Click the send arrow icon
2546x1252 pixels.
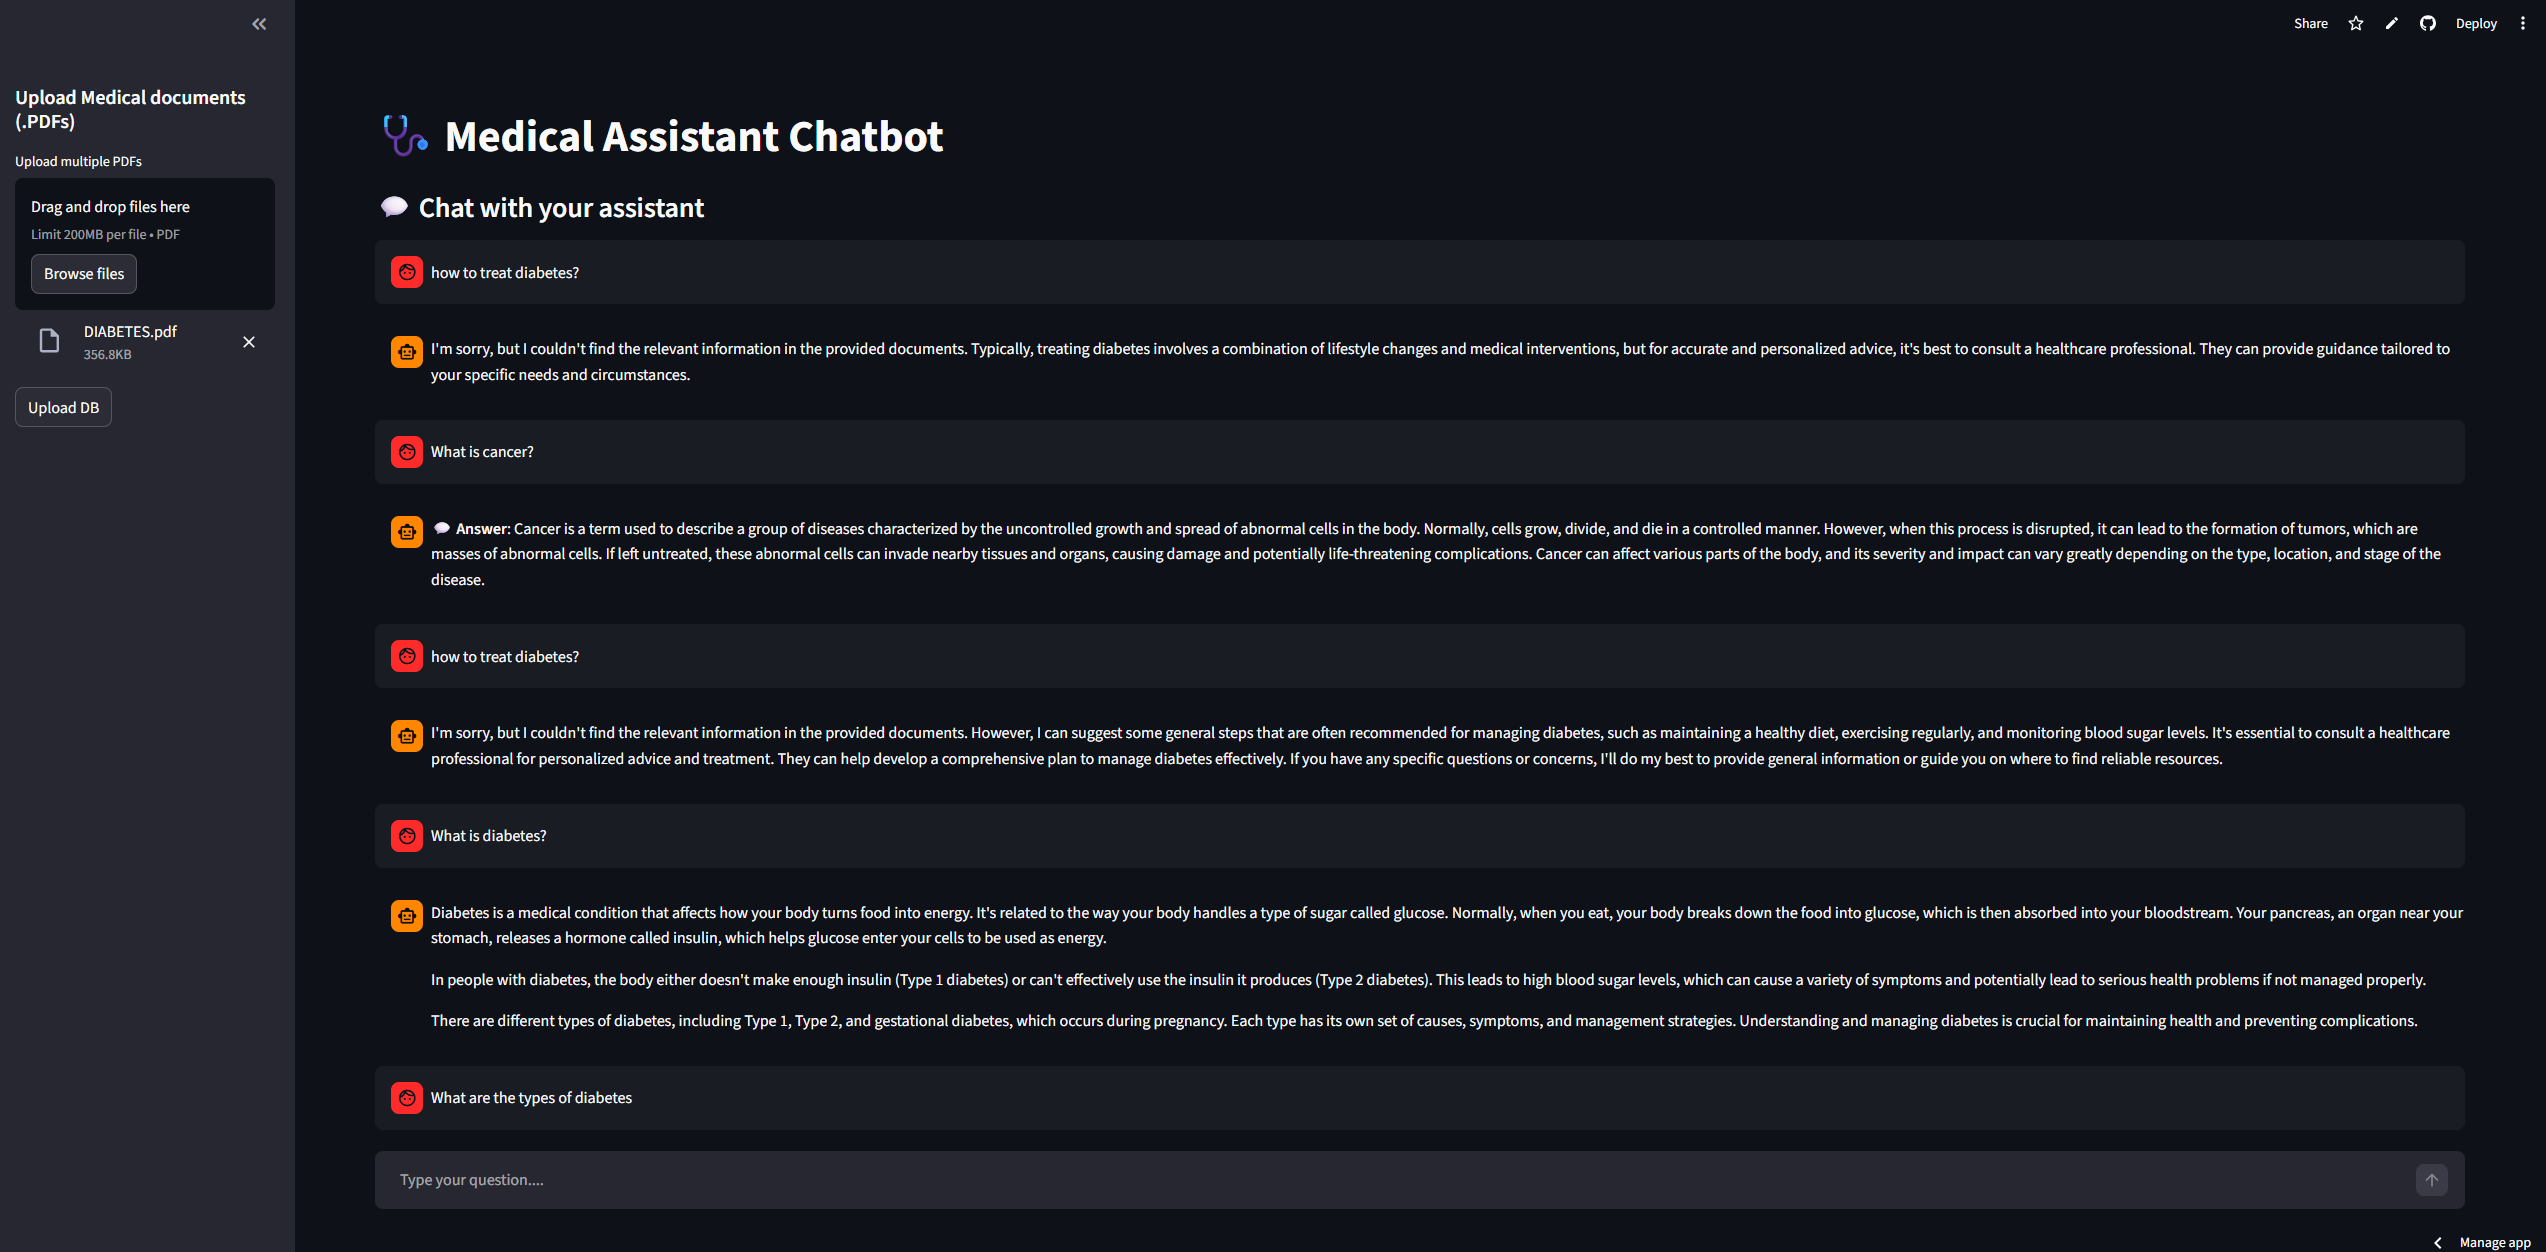[2432, 1180]
